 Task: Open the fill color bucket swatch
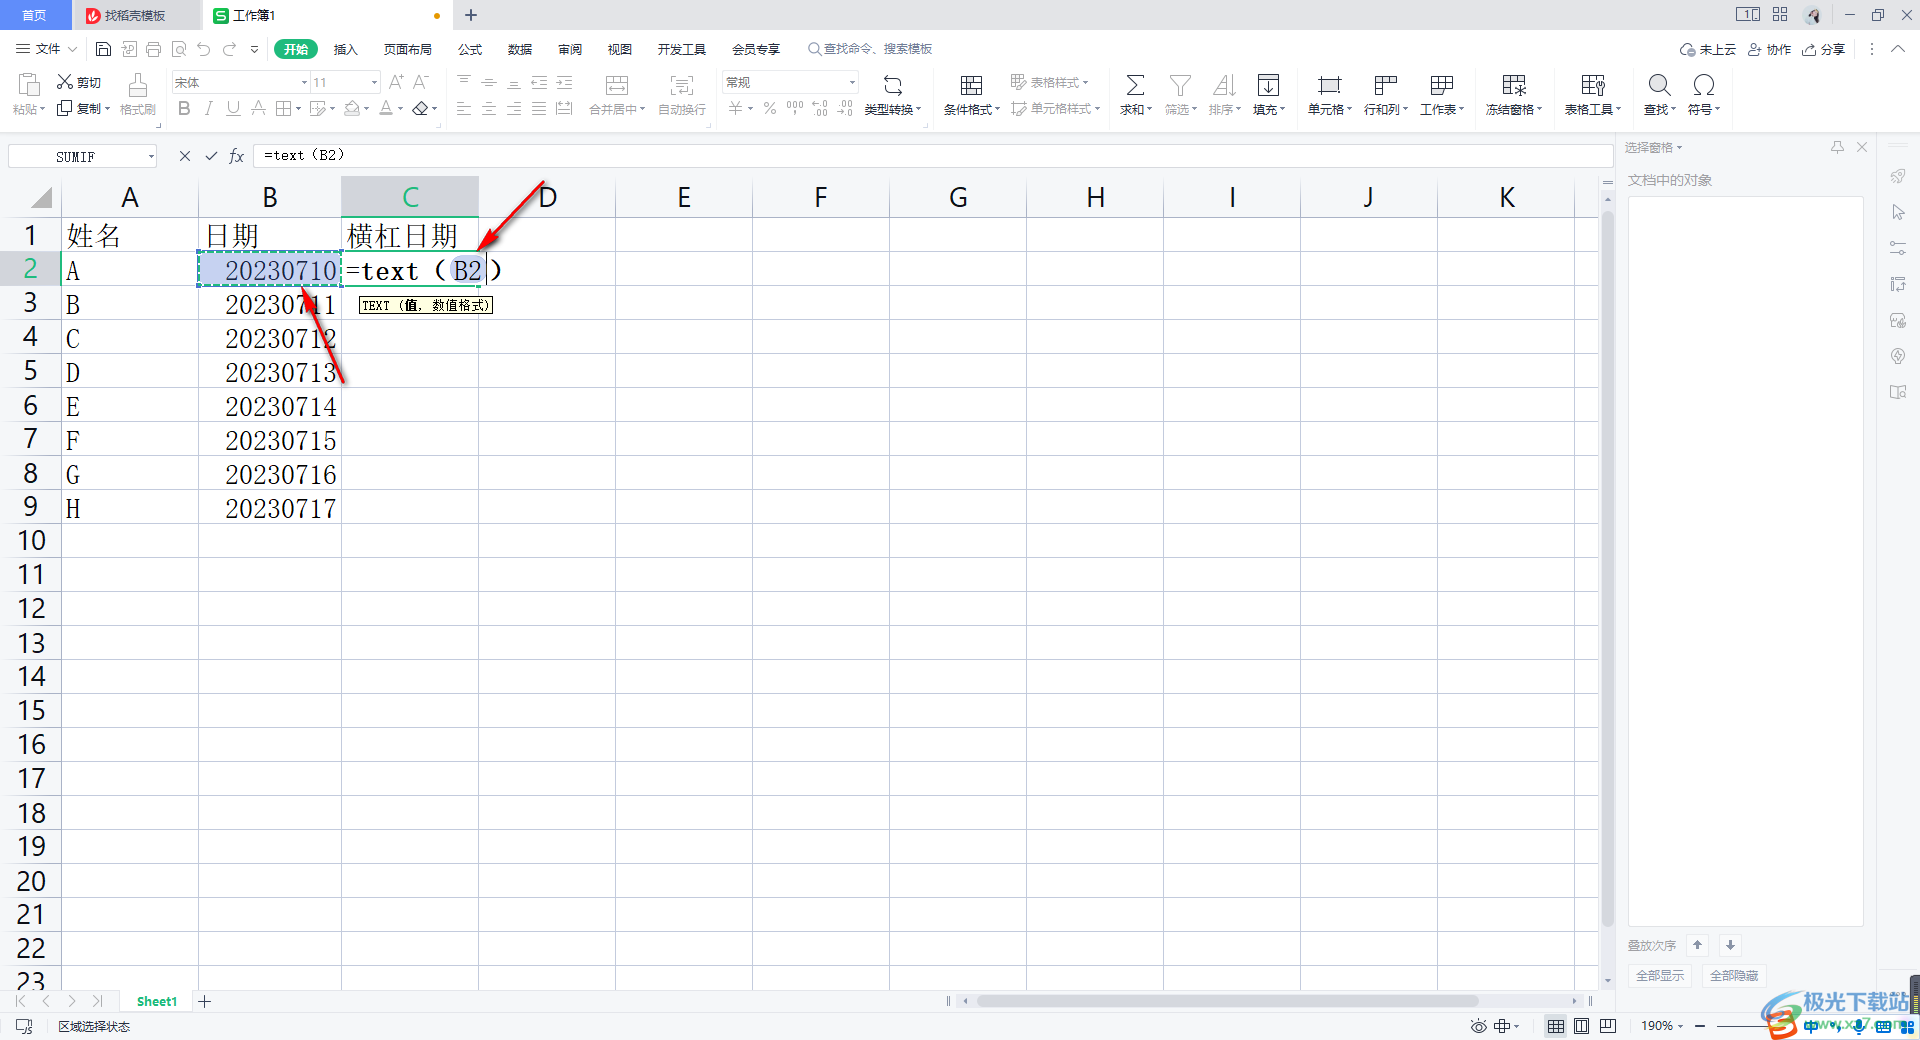[x=352, y=108]
